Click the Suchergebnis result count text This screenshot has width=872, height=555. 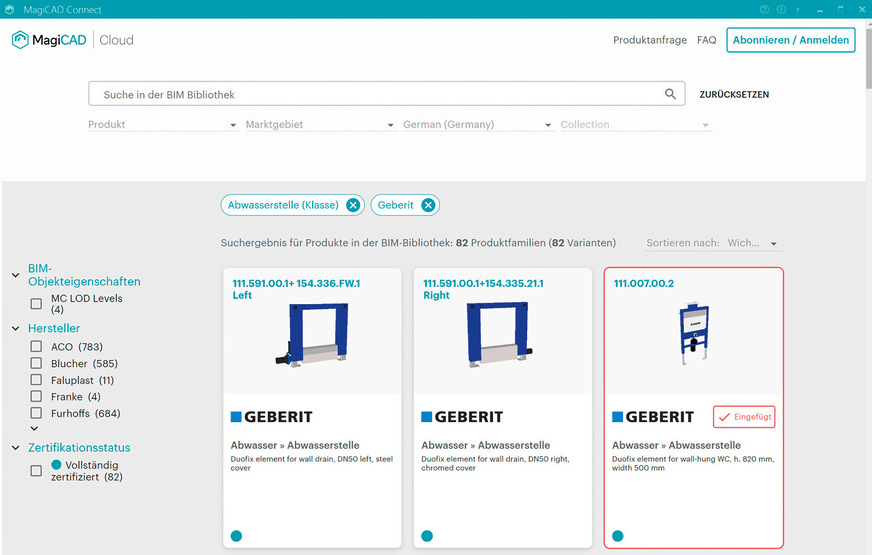(418, 243)
